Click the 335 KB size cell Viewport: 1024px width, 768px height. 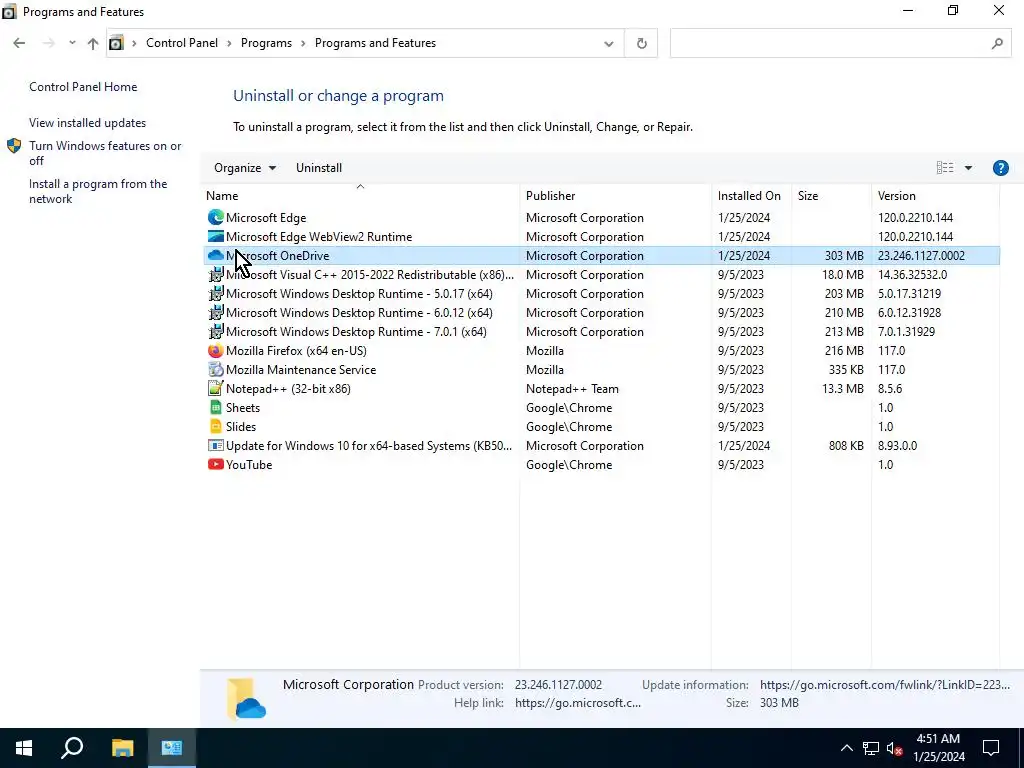pos(846,370)
